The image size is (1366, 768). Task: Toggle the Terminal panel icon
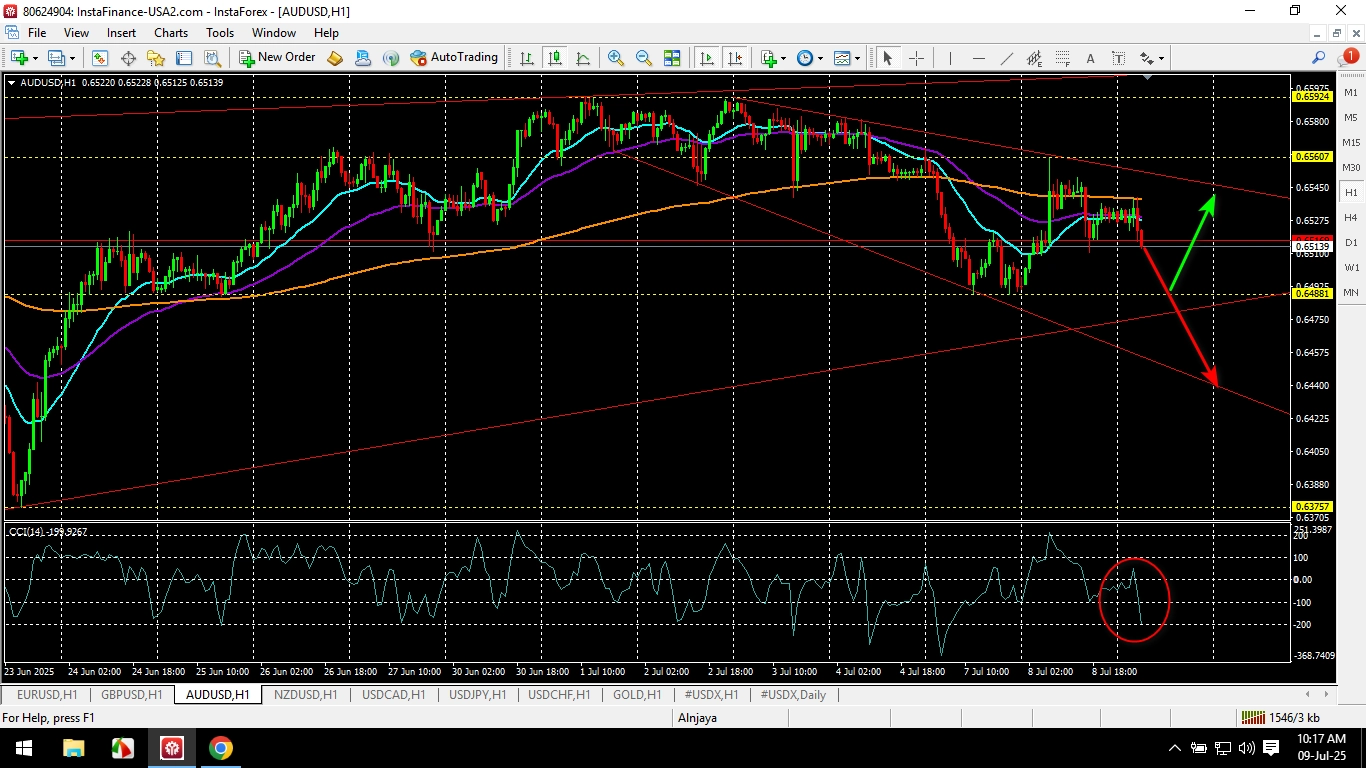[x=184, y=58]
